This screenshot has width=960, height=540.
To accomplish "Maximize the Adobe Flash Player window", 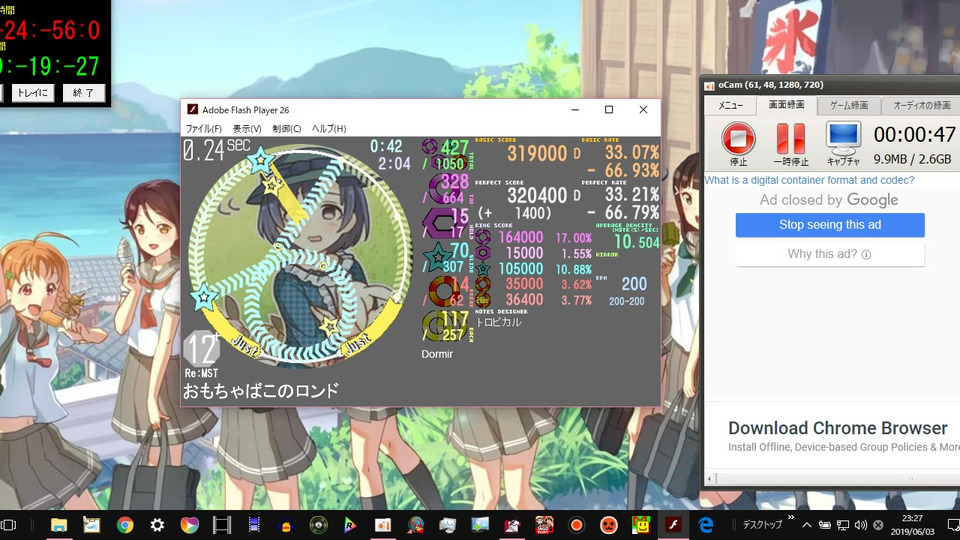I will click(609, 110).
